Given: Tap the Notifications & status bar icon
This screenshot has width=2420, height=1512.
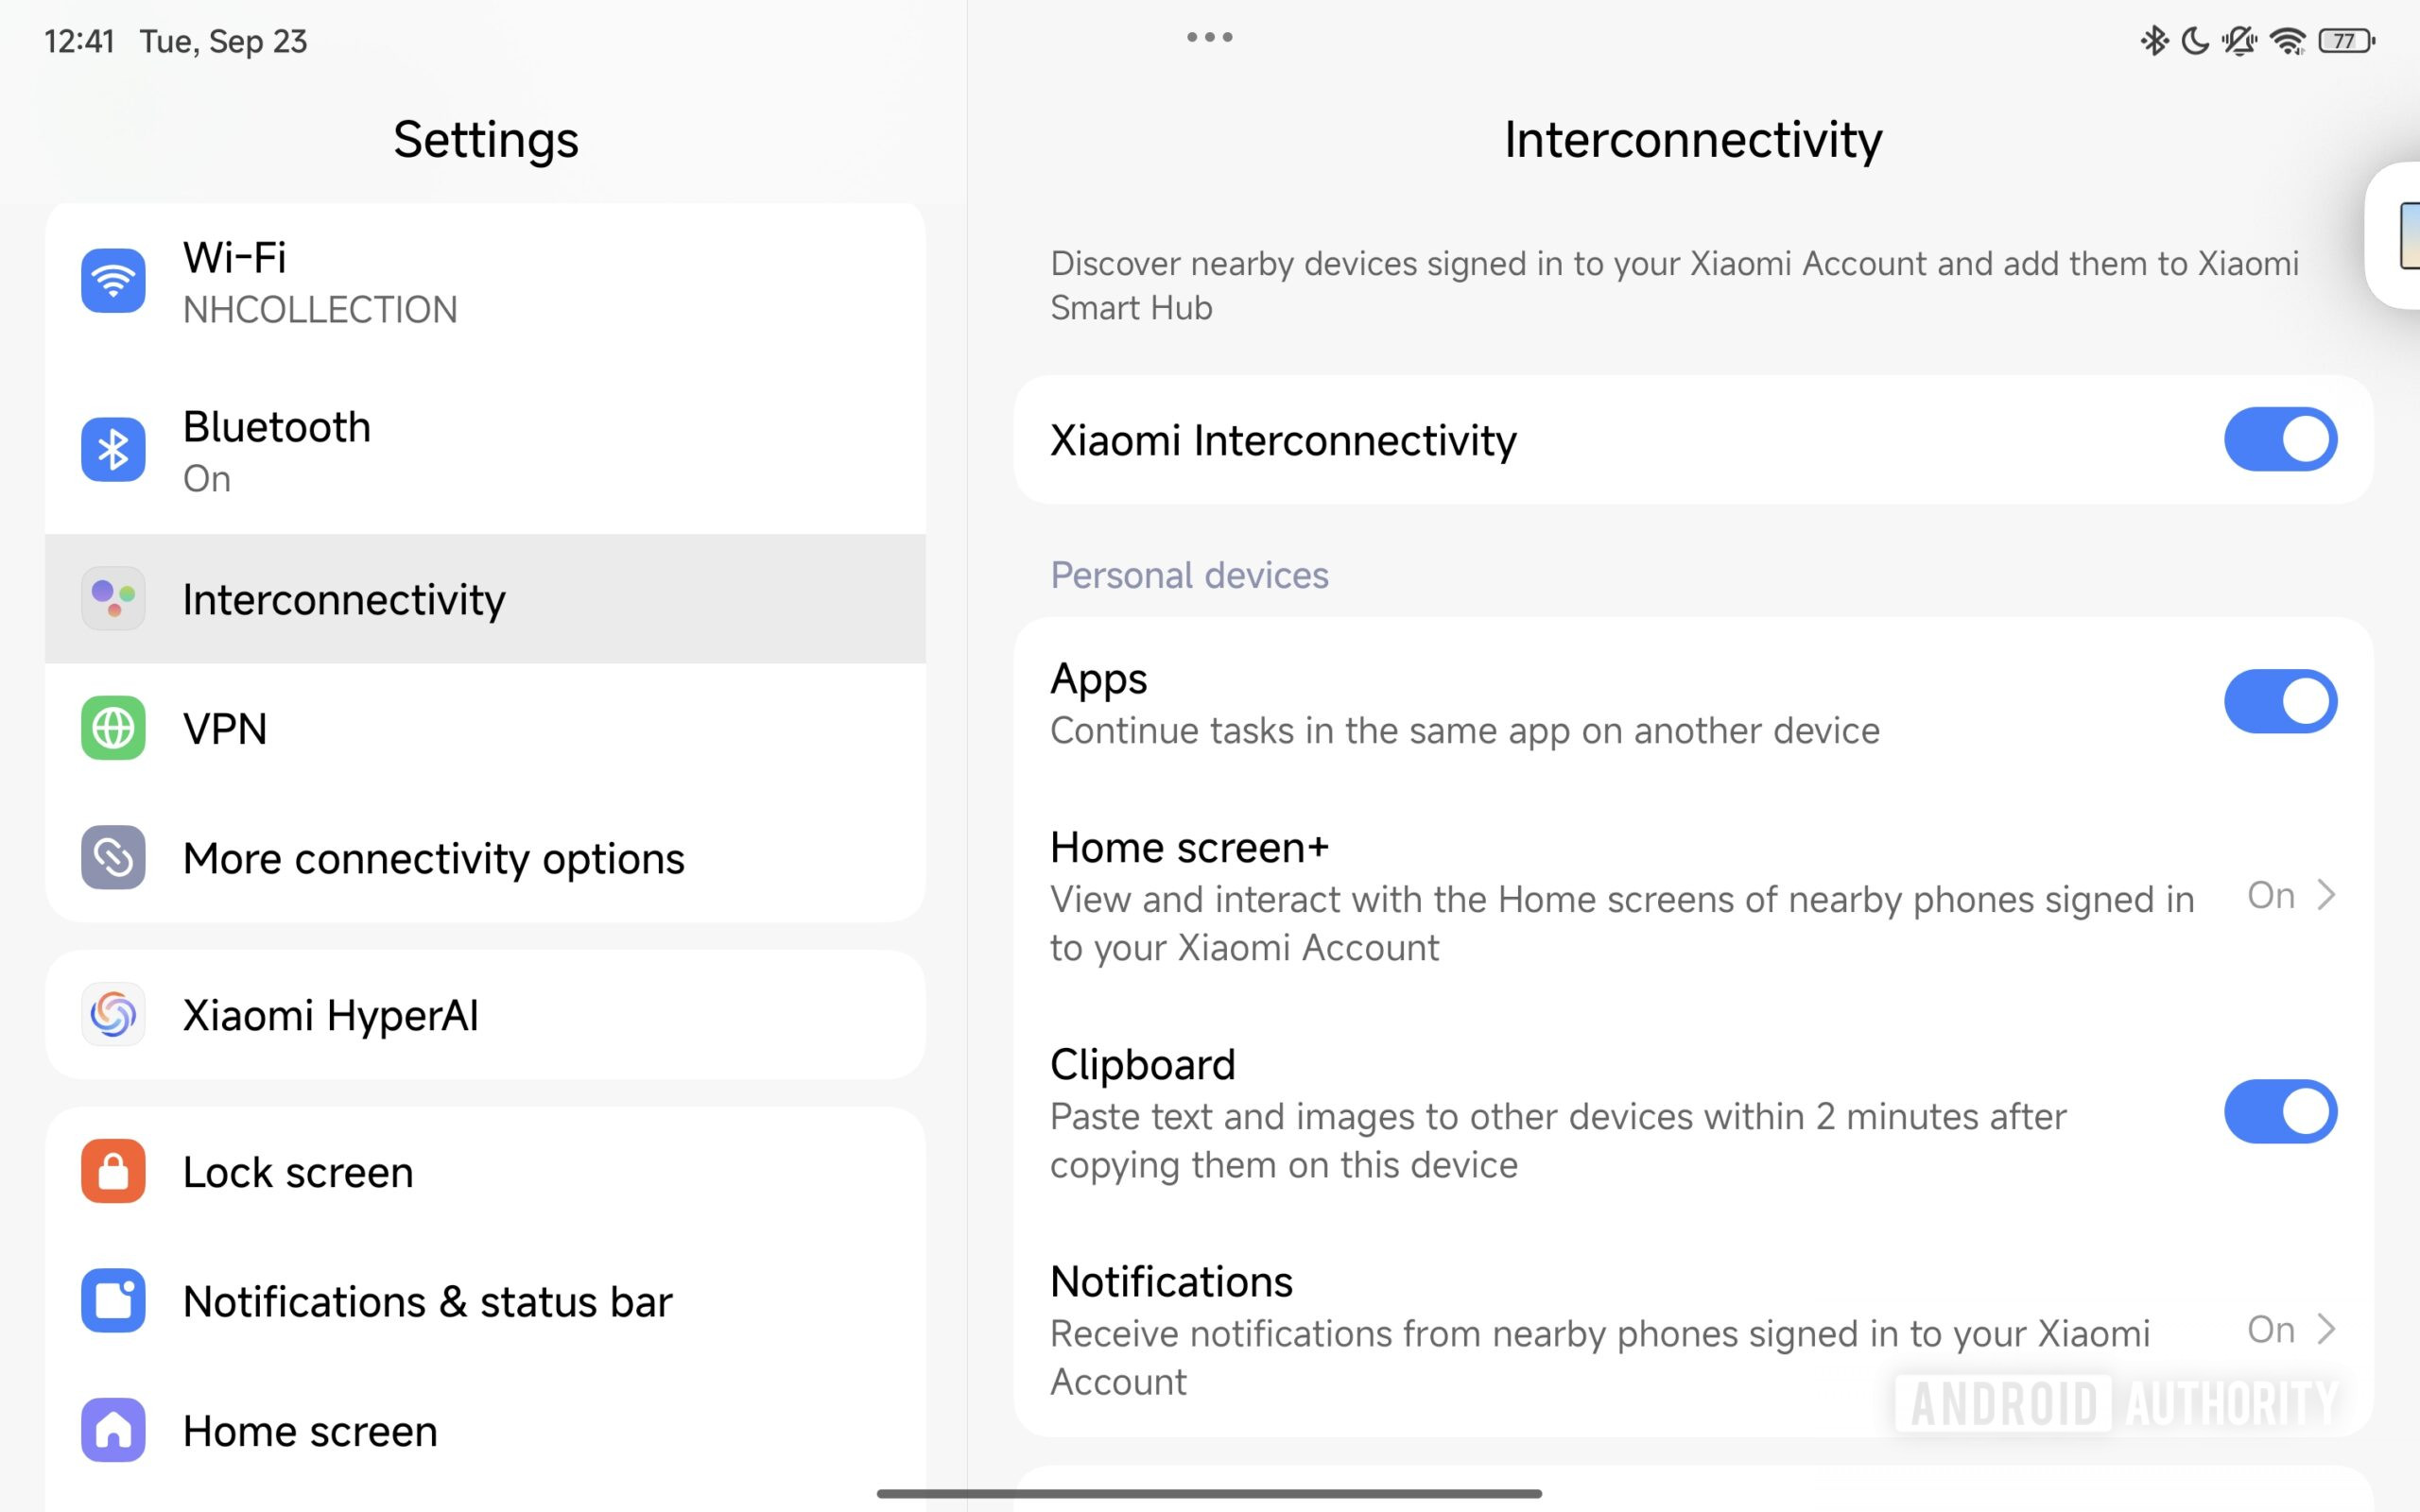Looking at the screenshot, I should tap(113, 1300).
